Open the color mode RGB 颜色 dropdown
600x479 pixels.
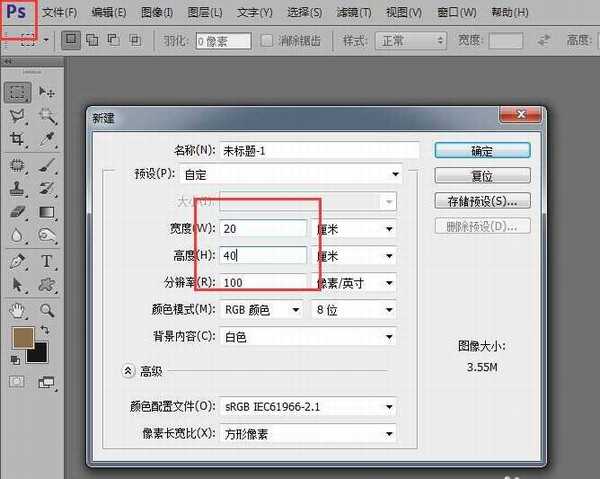(x=262, y=310)
